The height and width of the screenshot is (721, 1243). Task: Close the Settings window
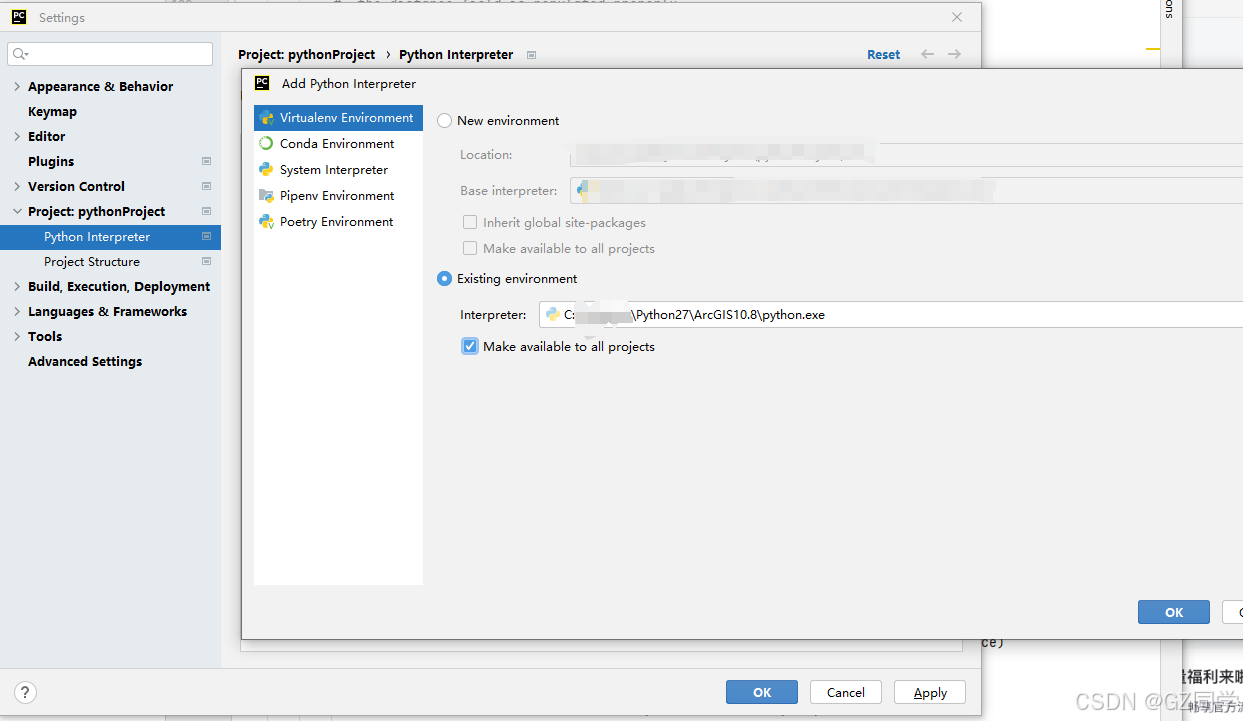[957, 17]
